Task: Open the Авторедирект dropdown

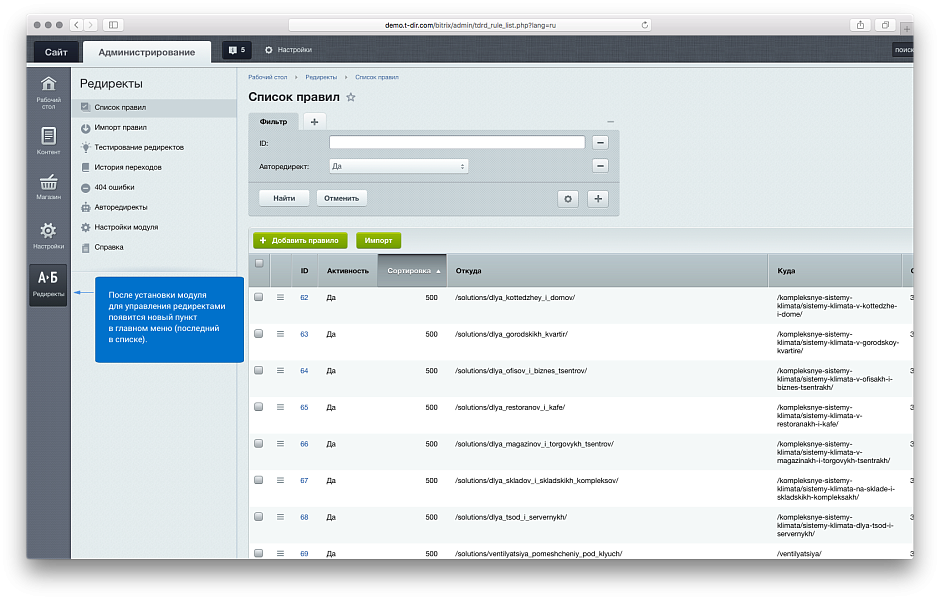Action: [399, 166]
